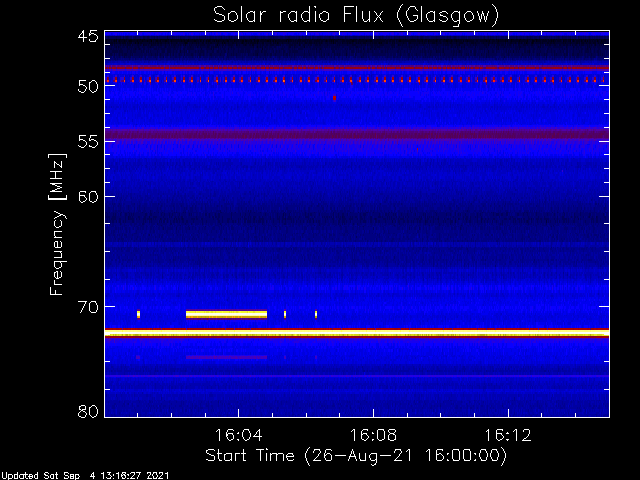Click the 16:08 time axis label
The height and width of the screenshot is (480, 640).
(x=373, y=435)
